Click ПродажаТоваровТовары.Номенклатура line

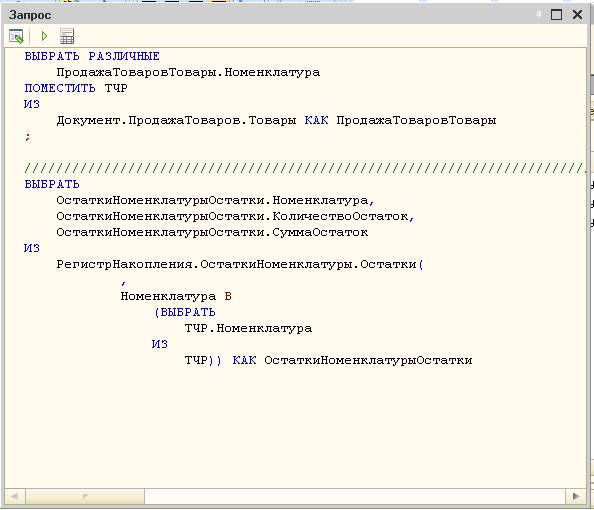pos(188,72)
